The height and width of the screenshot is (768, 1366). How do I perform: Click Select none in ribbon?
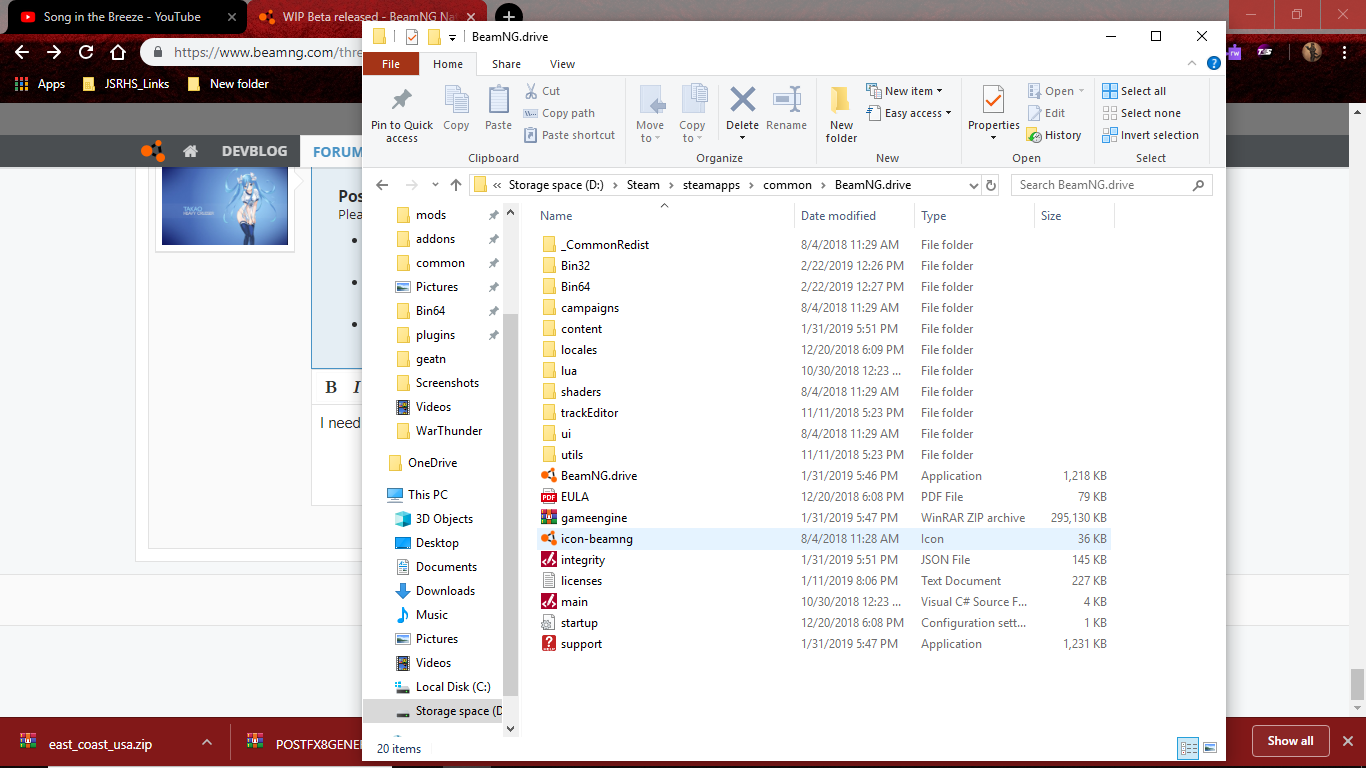(x=1141, y=113)
